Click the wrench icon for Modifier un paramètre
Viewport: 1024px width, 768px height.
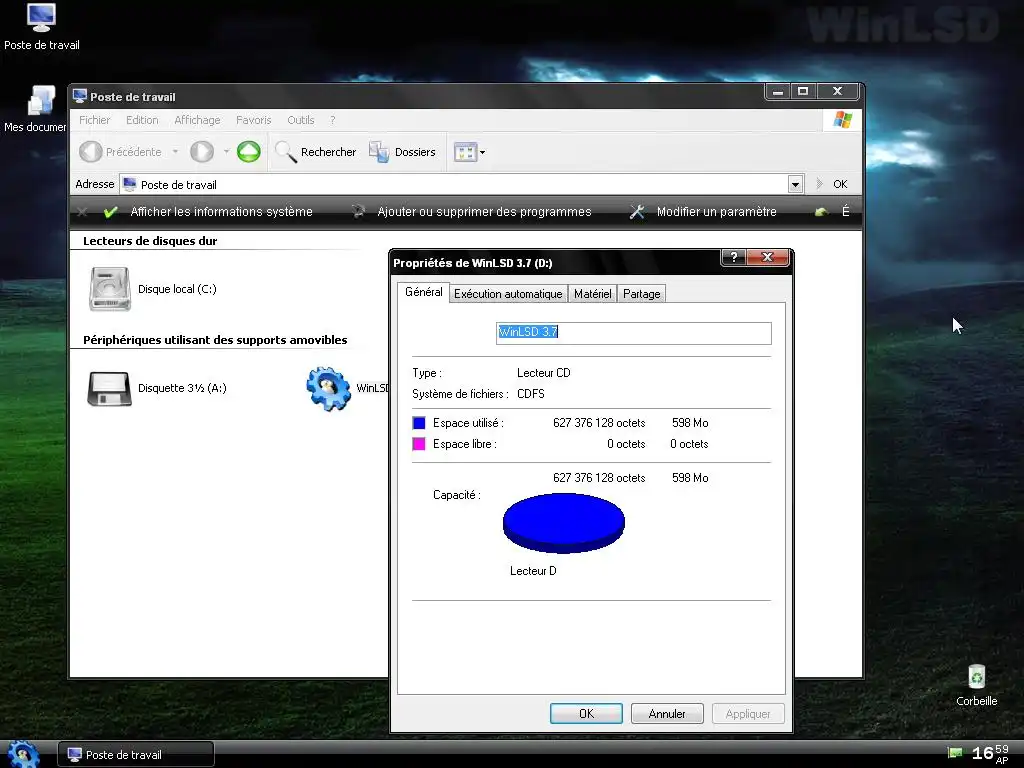point(637,212)
